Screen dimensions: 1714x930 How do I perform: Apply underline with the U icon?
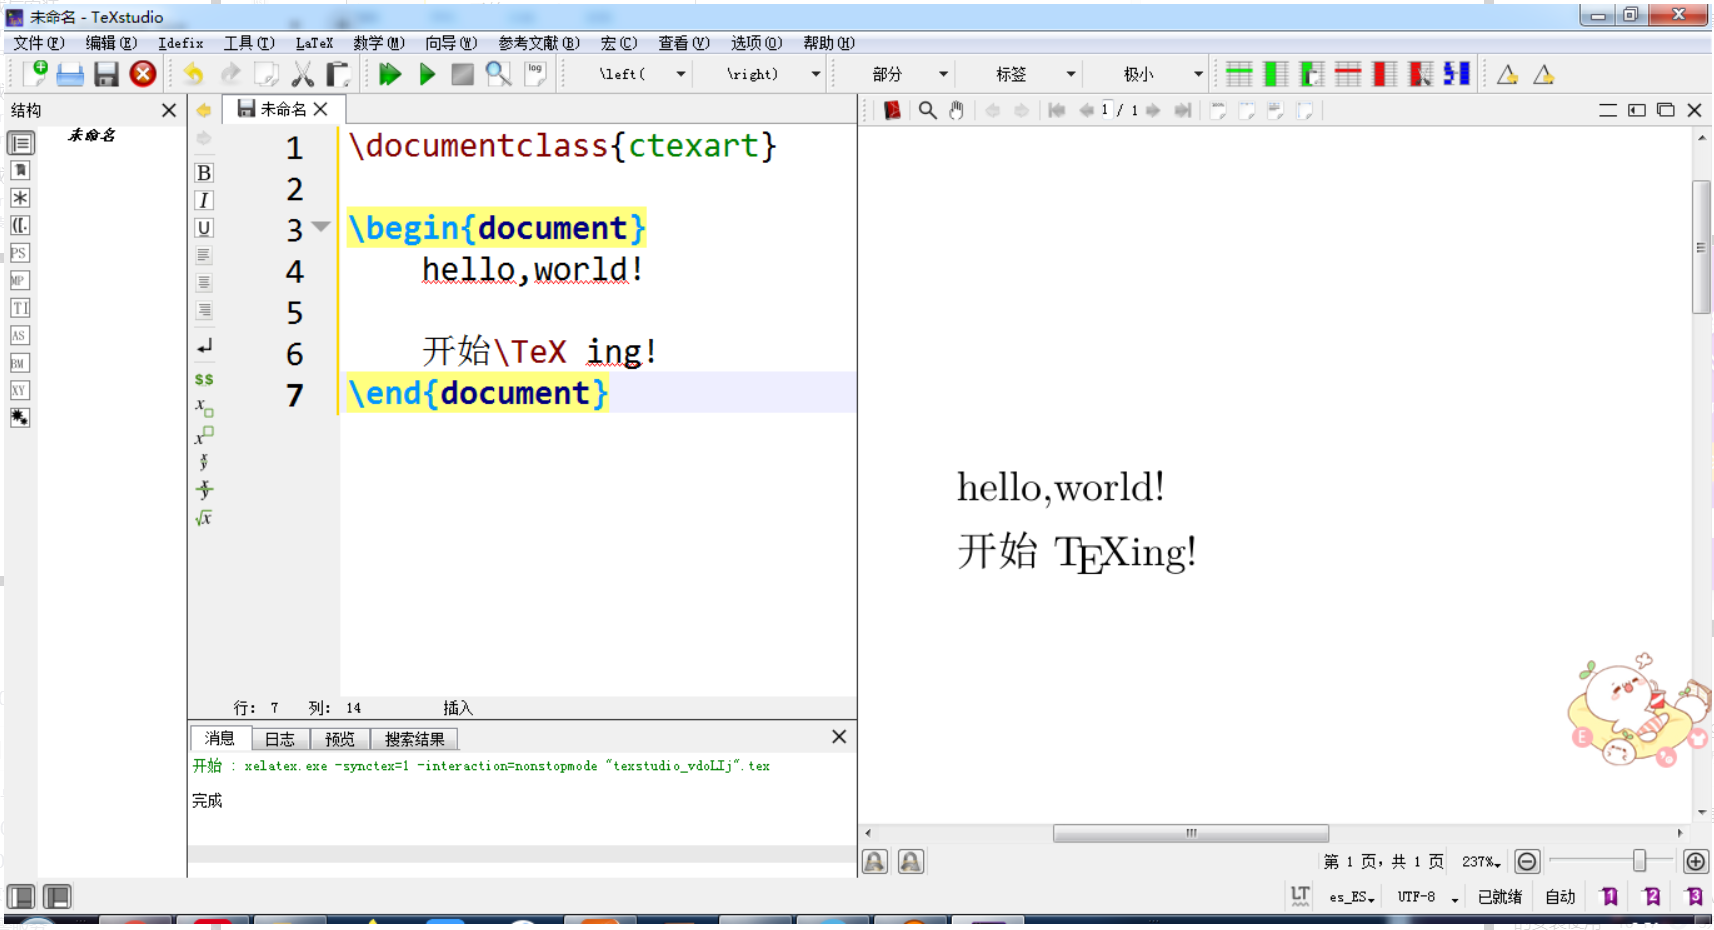(x=204, y=228)
